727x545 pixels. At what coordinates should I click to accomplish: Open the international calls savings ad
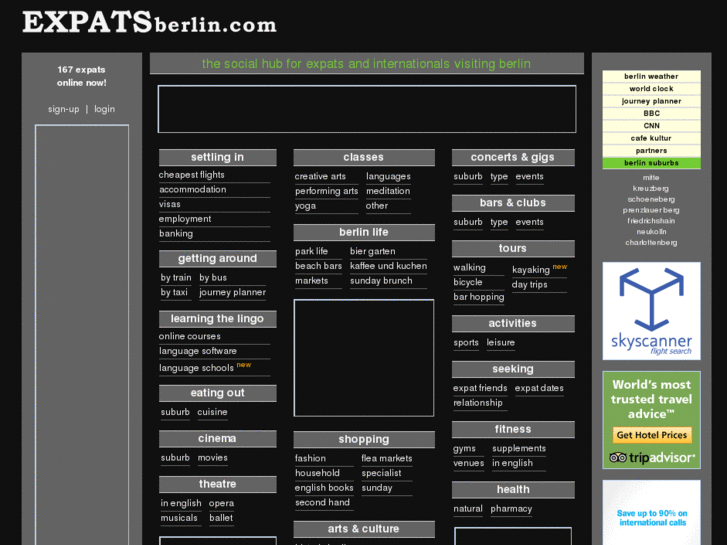click(x=651, y=513)
